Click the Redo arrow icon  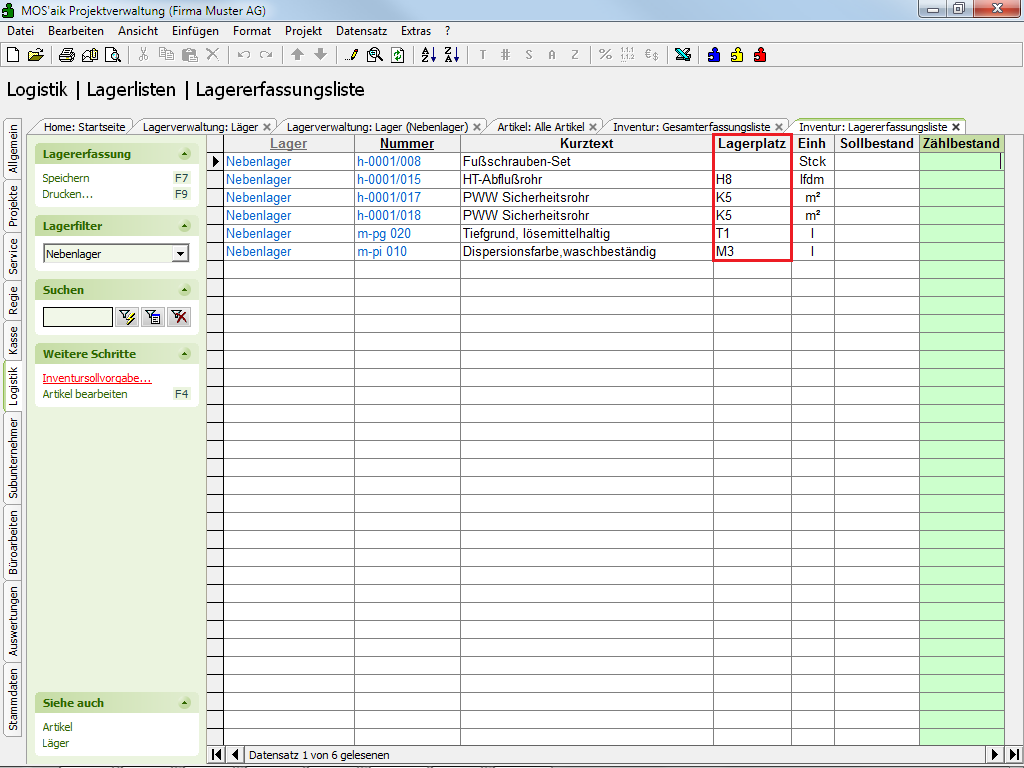click(x=266, y=55)
